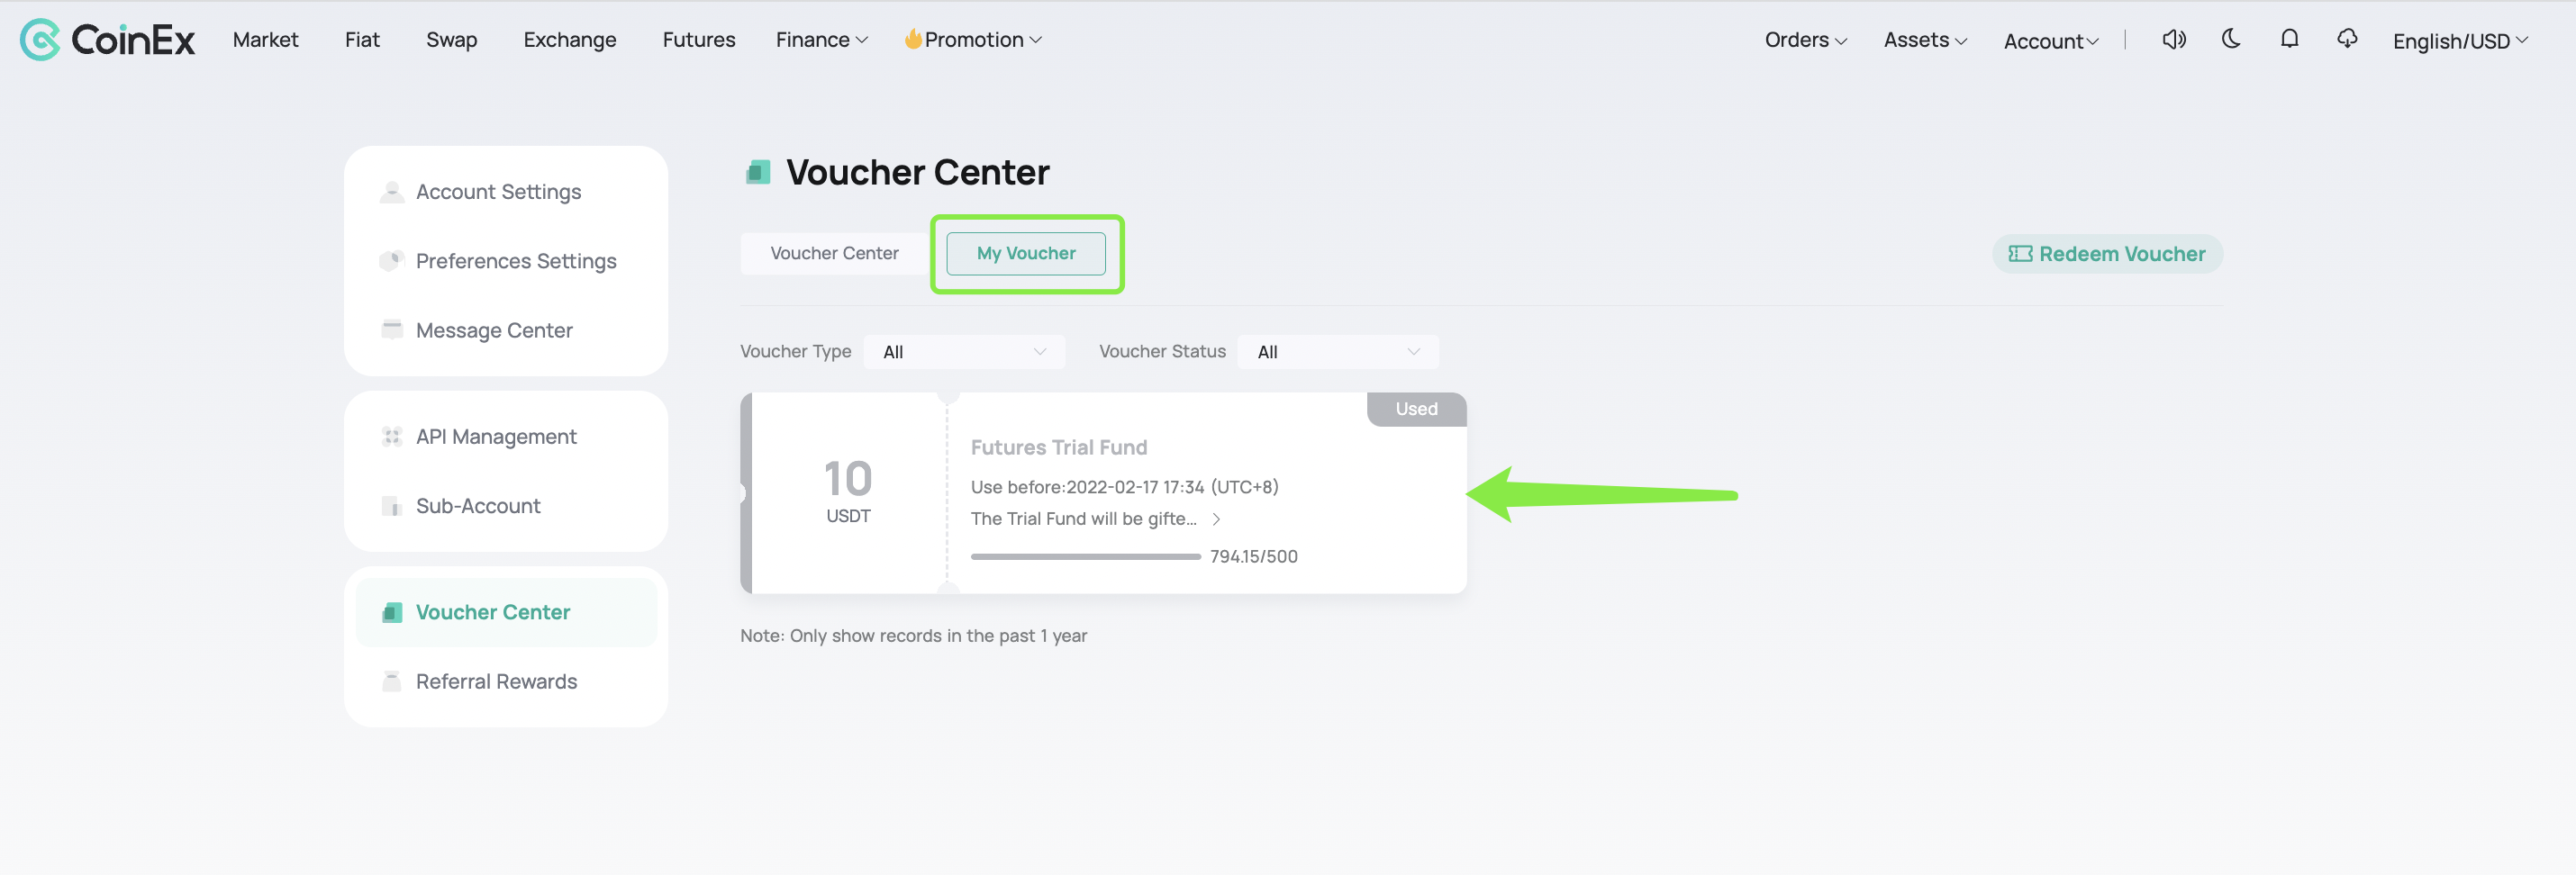Viewport: 2576px width, 875px height.
Task: Open the Swap page
Action: [x=451, y=40]
